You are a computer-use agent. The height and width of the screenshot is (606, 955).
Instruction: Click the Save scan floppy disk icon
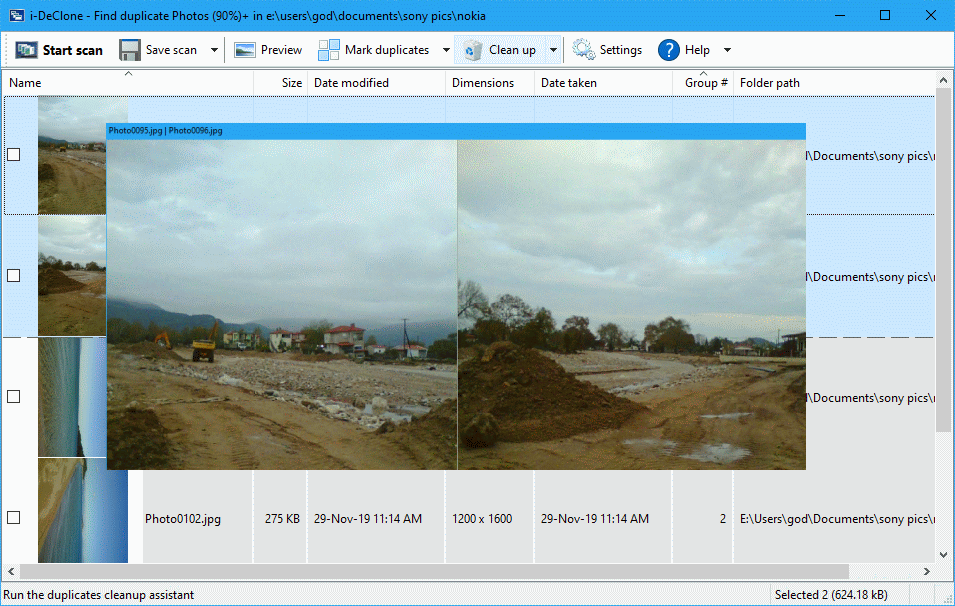[x=130, y=50]
